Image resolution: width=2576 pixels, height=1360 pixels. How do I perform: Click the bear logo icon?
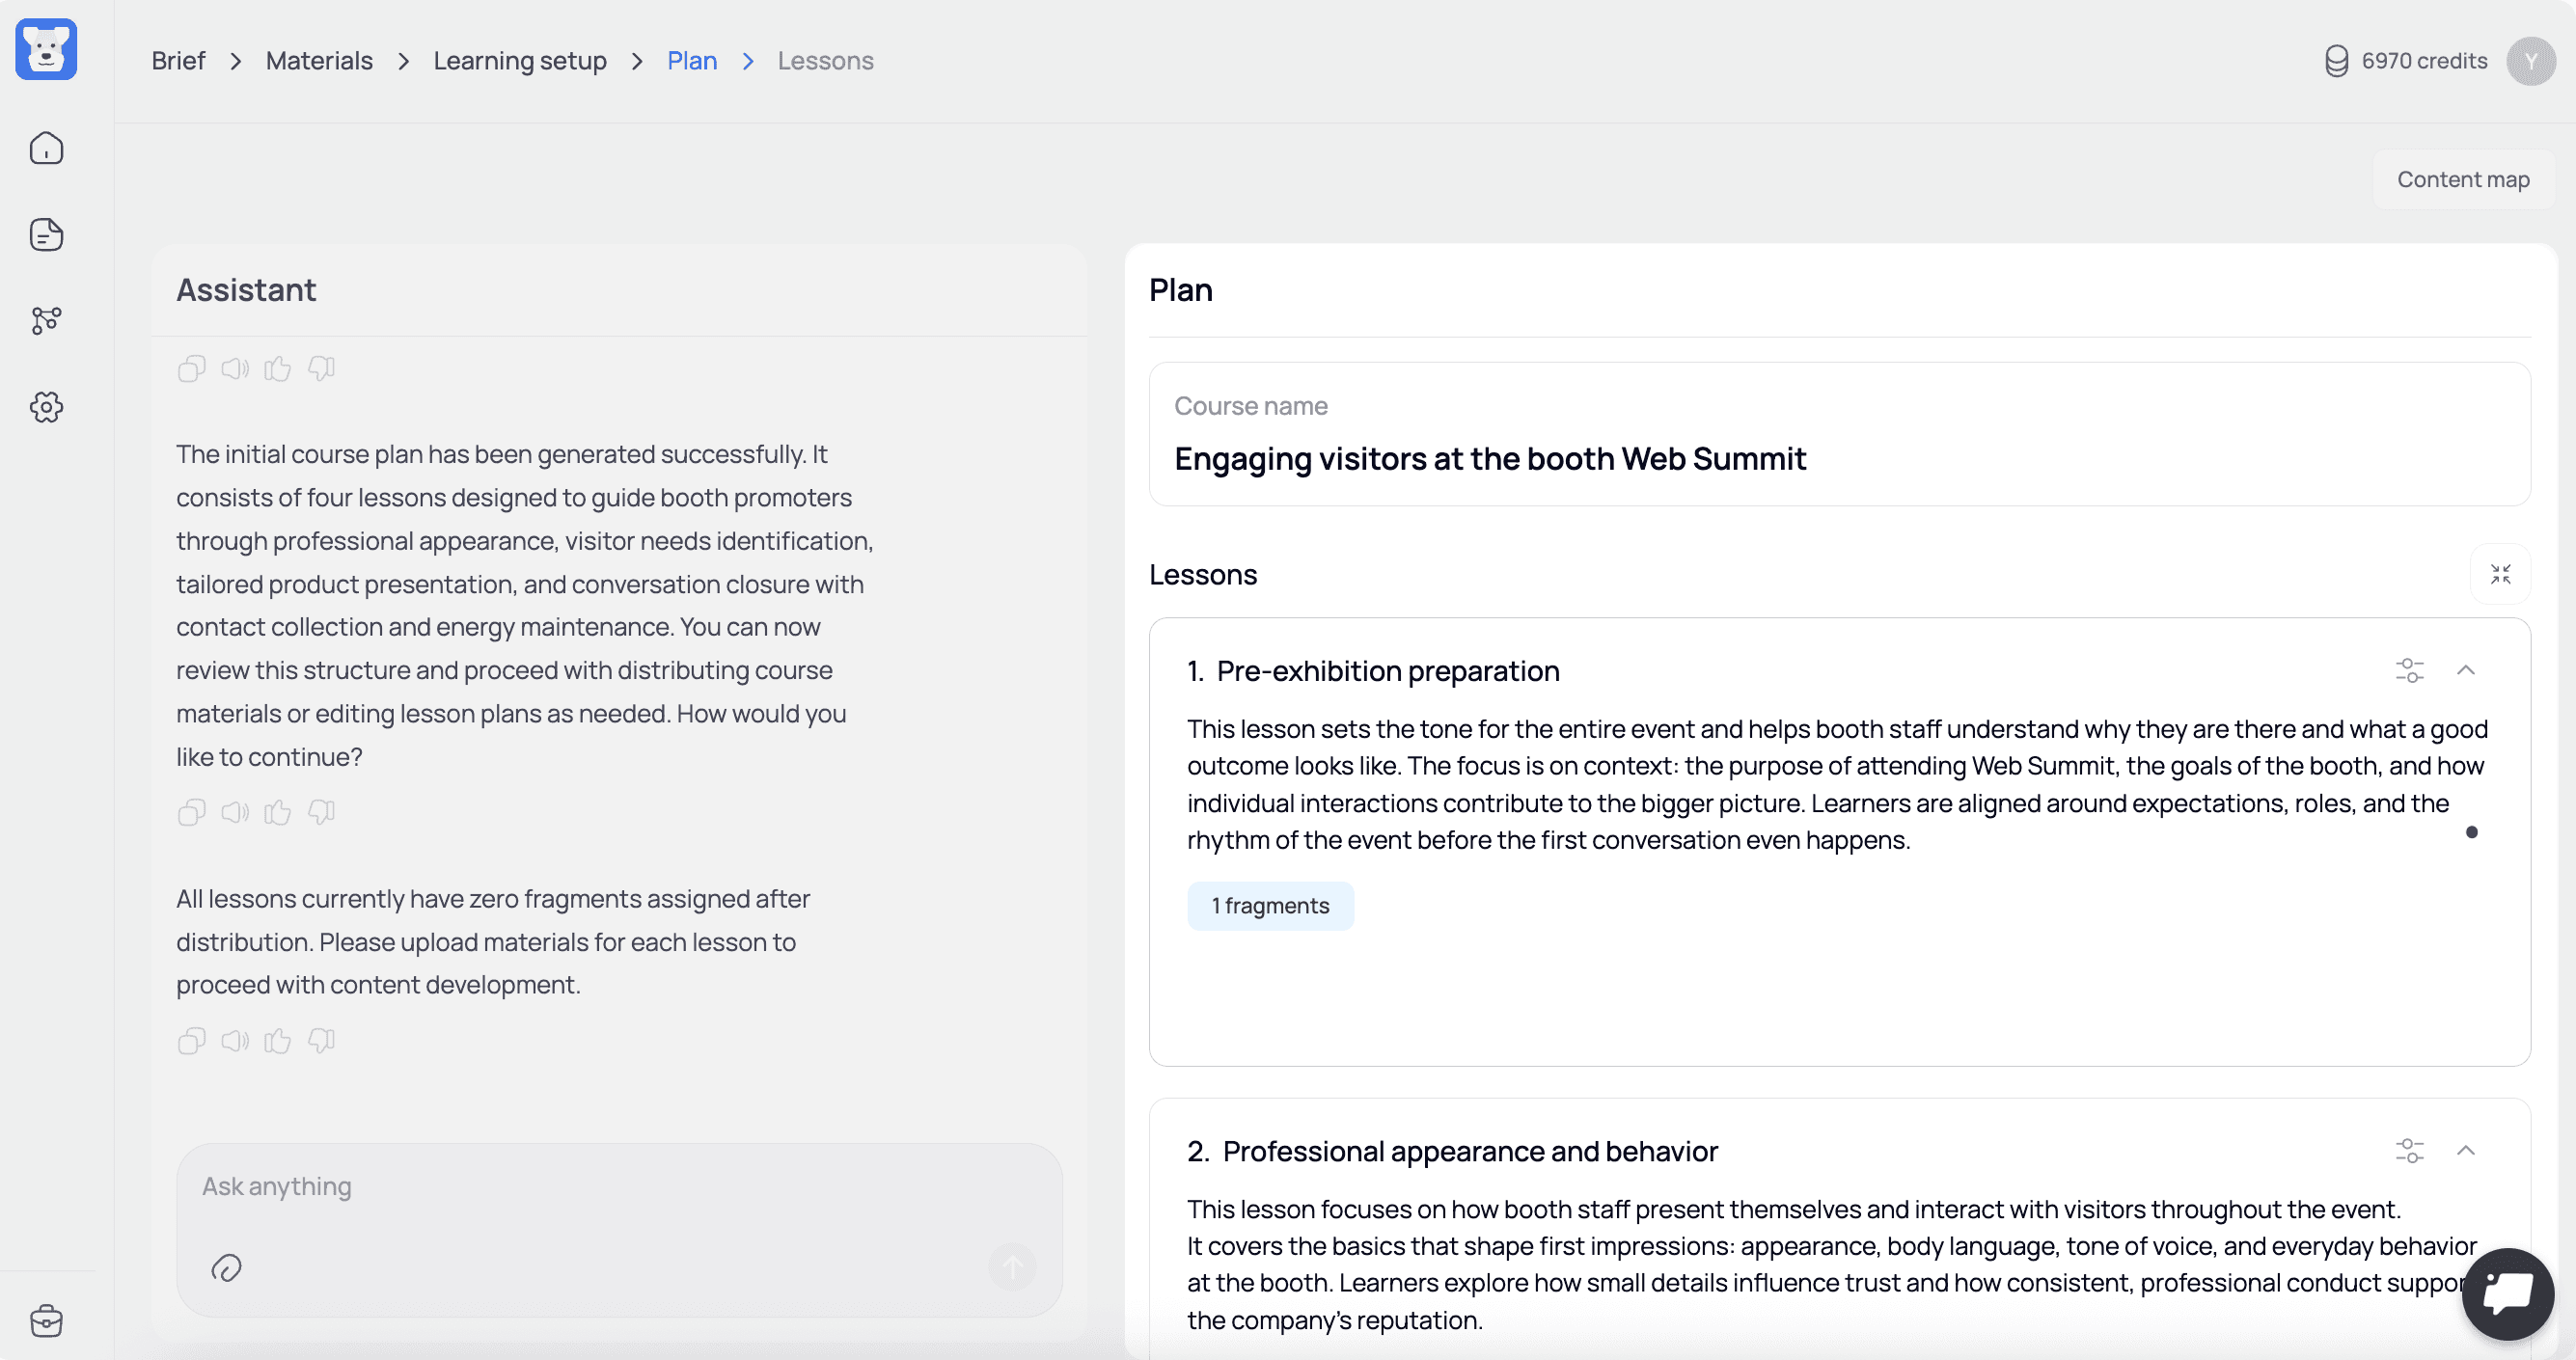coord(46,49)
